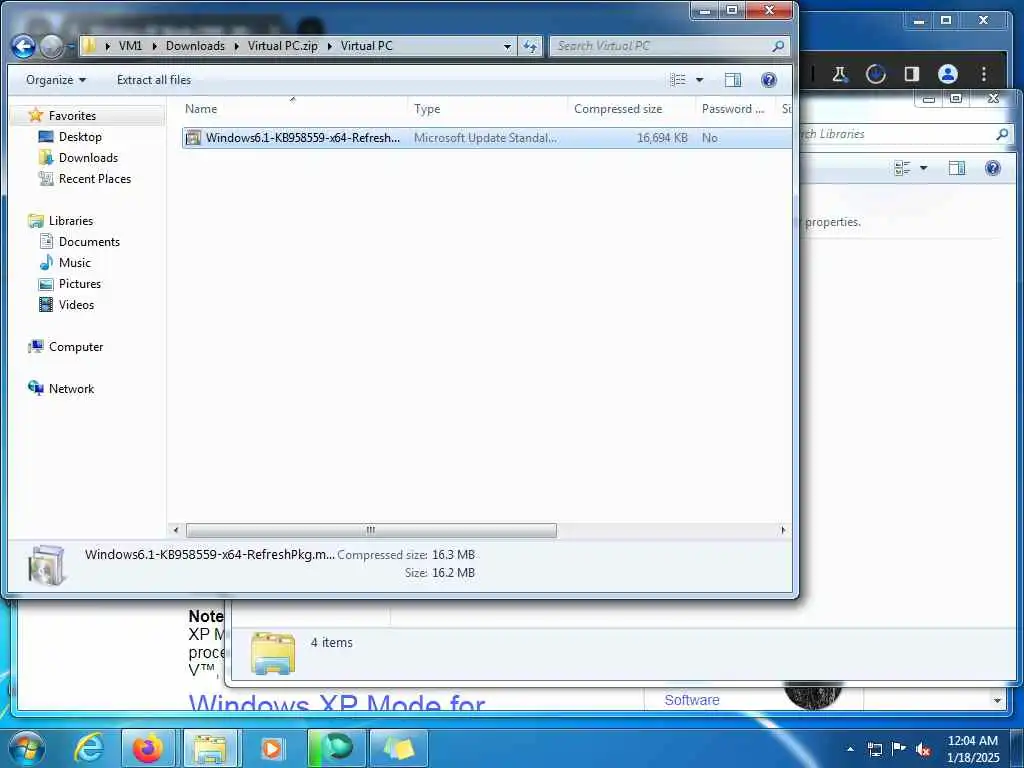This screenshot has height=768, width=1024.
Task: Toggle preview pane in Libraries window
Action: point(957,168)
